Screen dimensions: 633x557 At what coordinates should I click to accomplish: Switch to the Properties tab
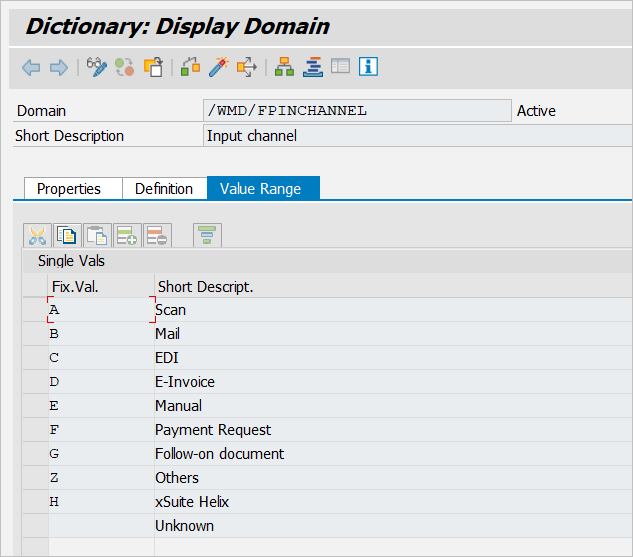click(69, 188)
